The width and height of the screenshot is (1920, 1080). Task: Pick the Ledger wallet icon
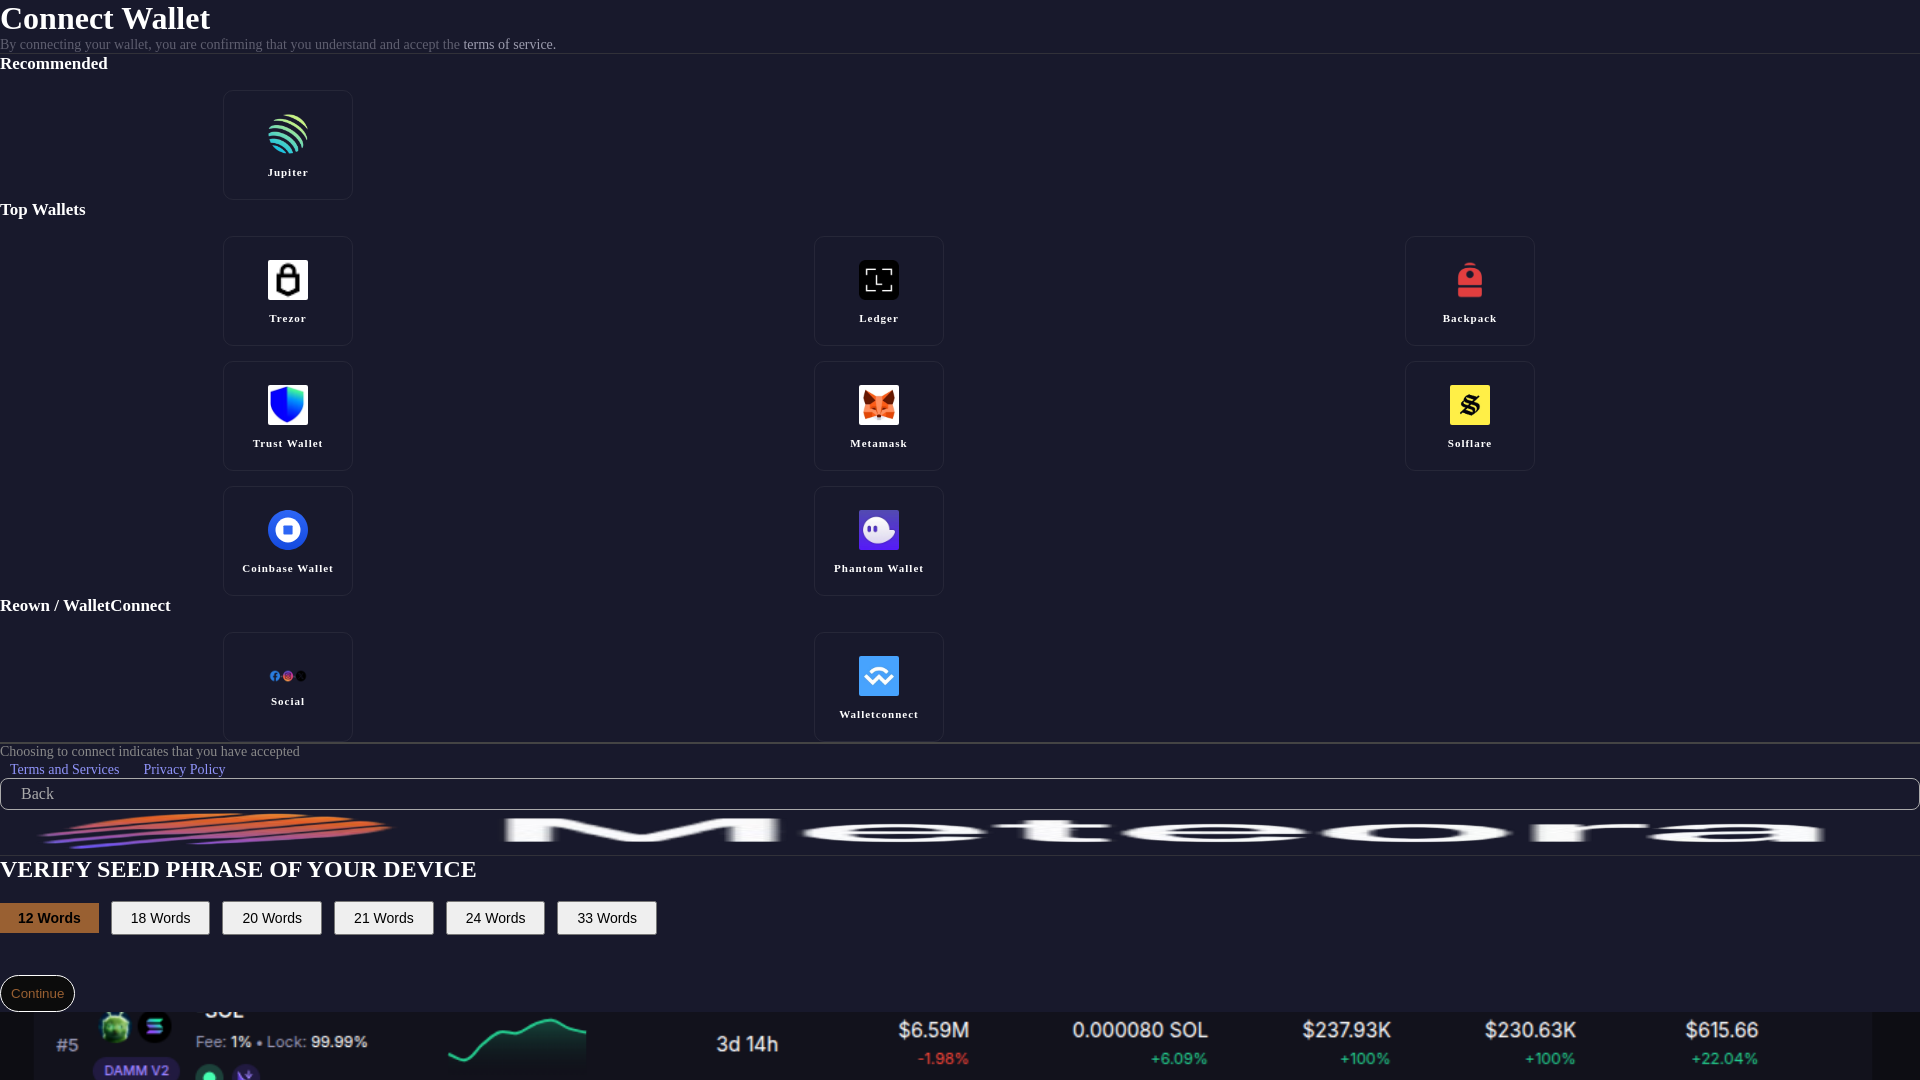(x=879, y=280)
